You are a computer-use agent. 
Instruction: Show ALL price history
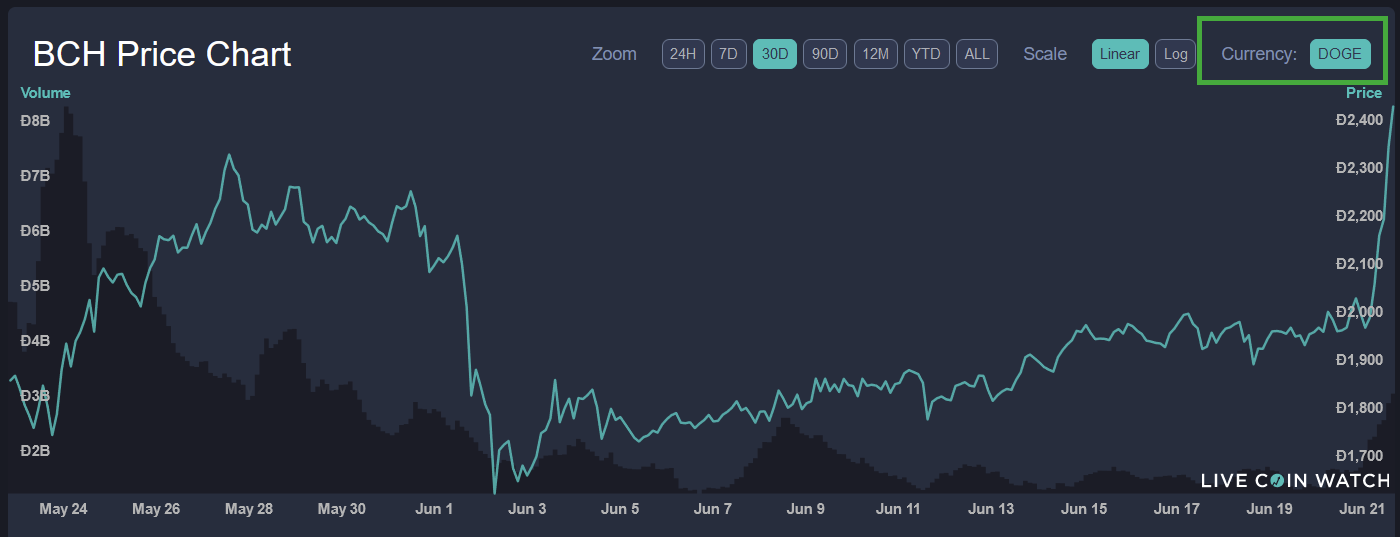(x=977, y=54)
